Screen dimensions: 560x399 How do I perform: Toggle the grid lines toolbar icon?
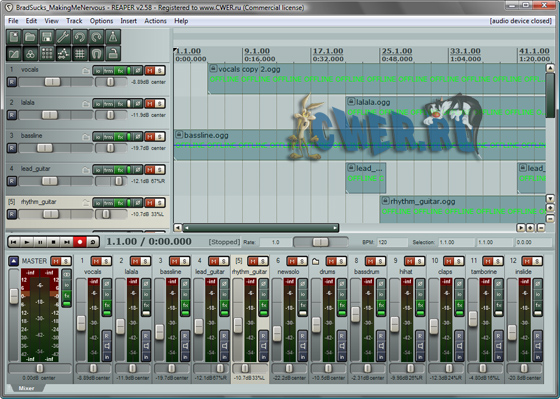[80, 54]
